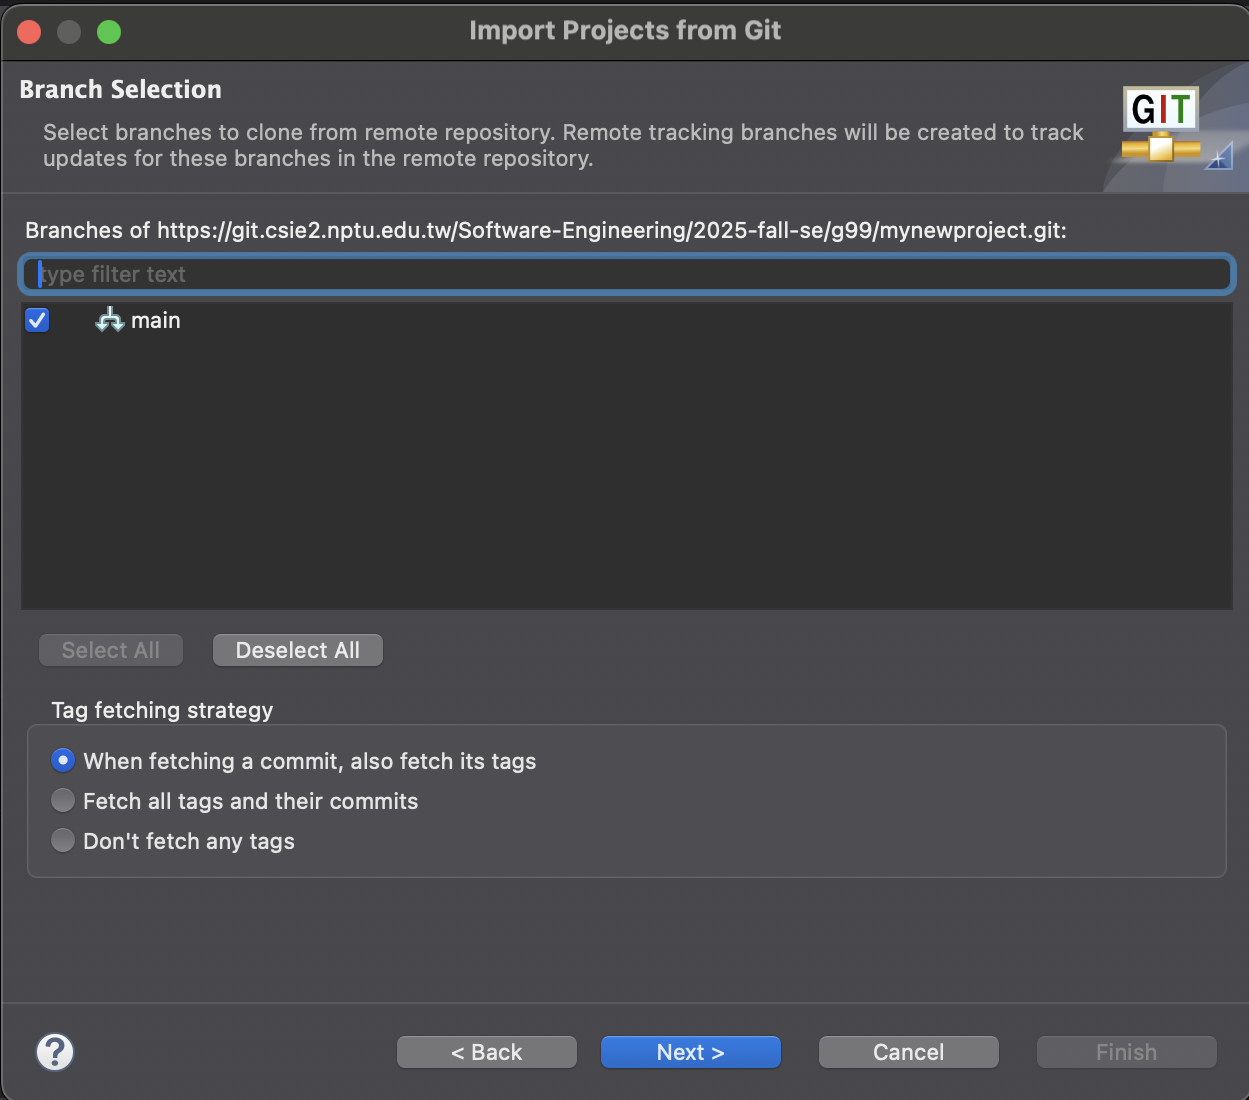This screenshot has height=1100, width=1249.
Task: Select 'When fetching a commit, also fetch its tags'
Action: pyautogui.click(x=63, y=761)
